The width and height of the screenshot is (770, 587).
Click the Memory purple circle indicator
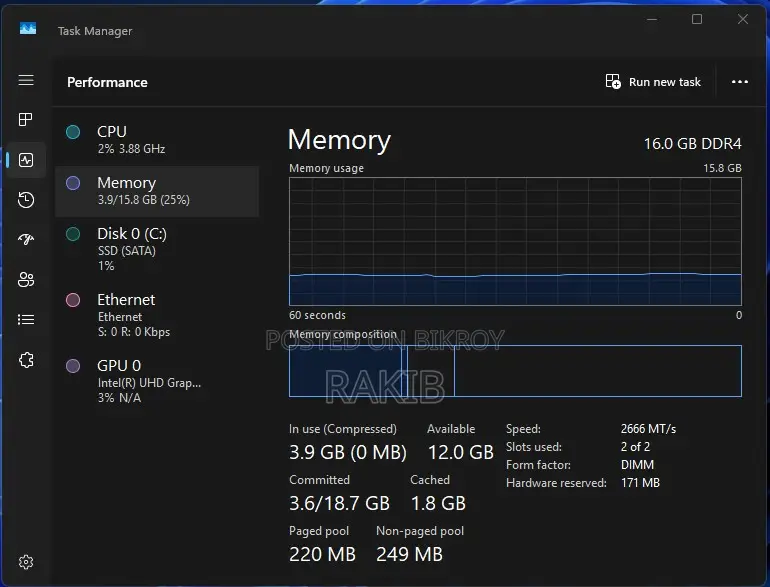point(73,183)
